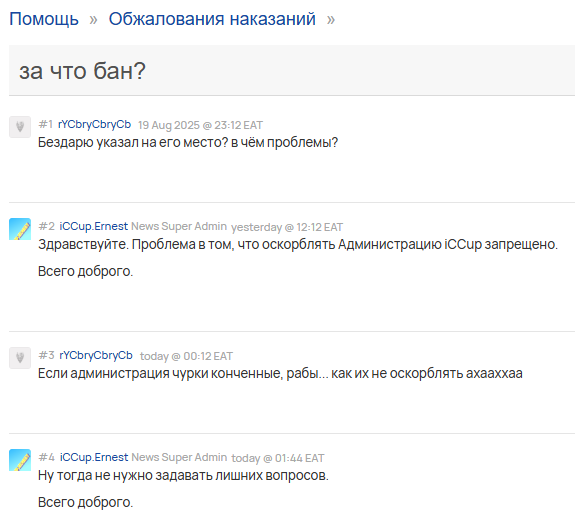Click the arrow separator after Обжалования наказаний
The height and width of the screenshot is (531, 575).
(331, 20)
